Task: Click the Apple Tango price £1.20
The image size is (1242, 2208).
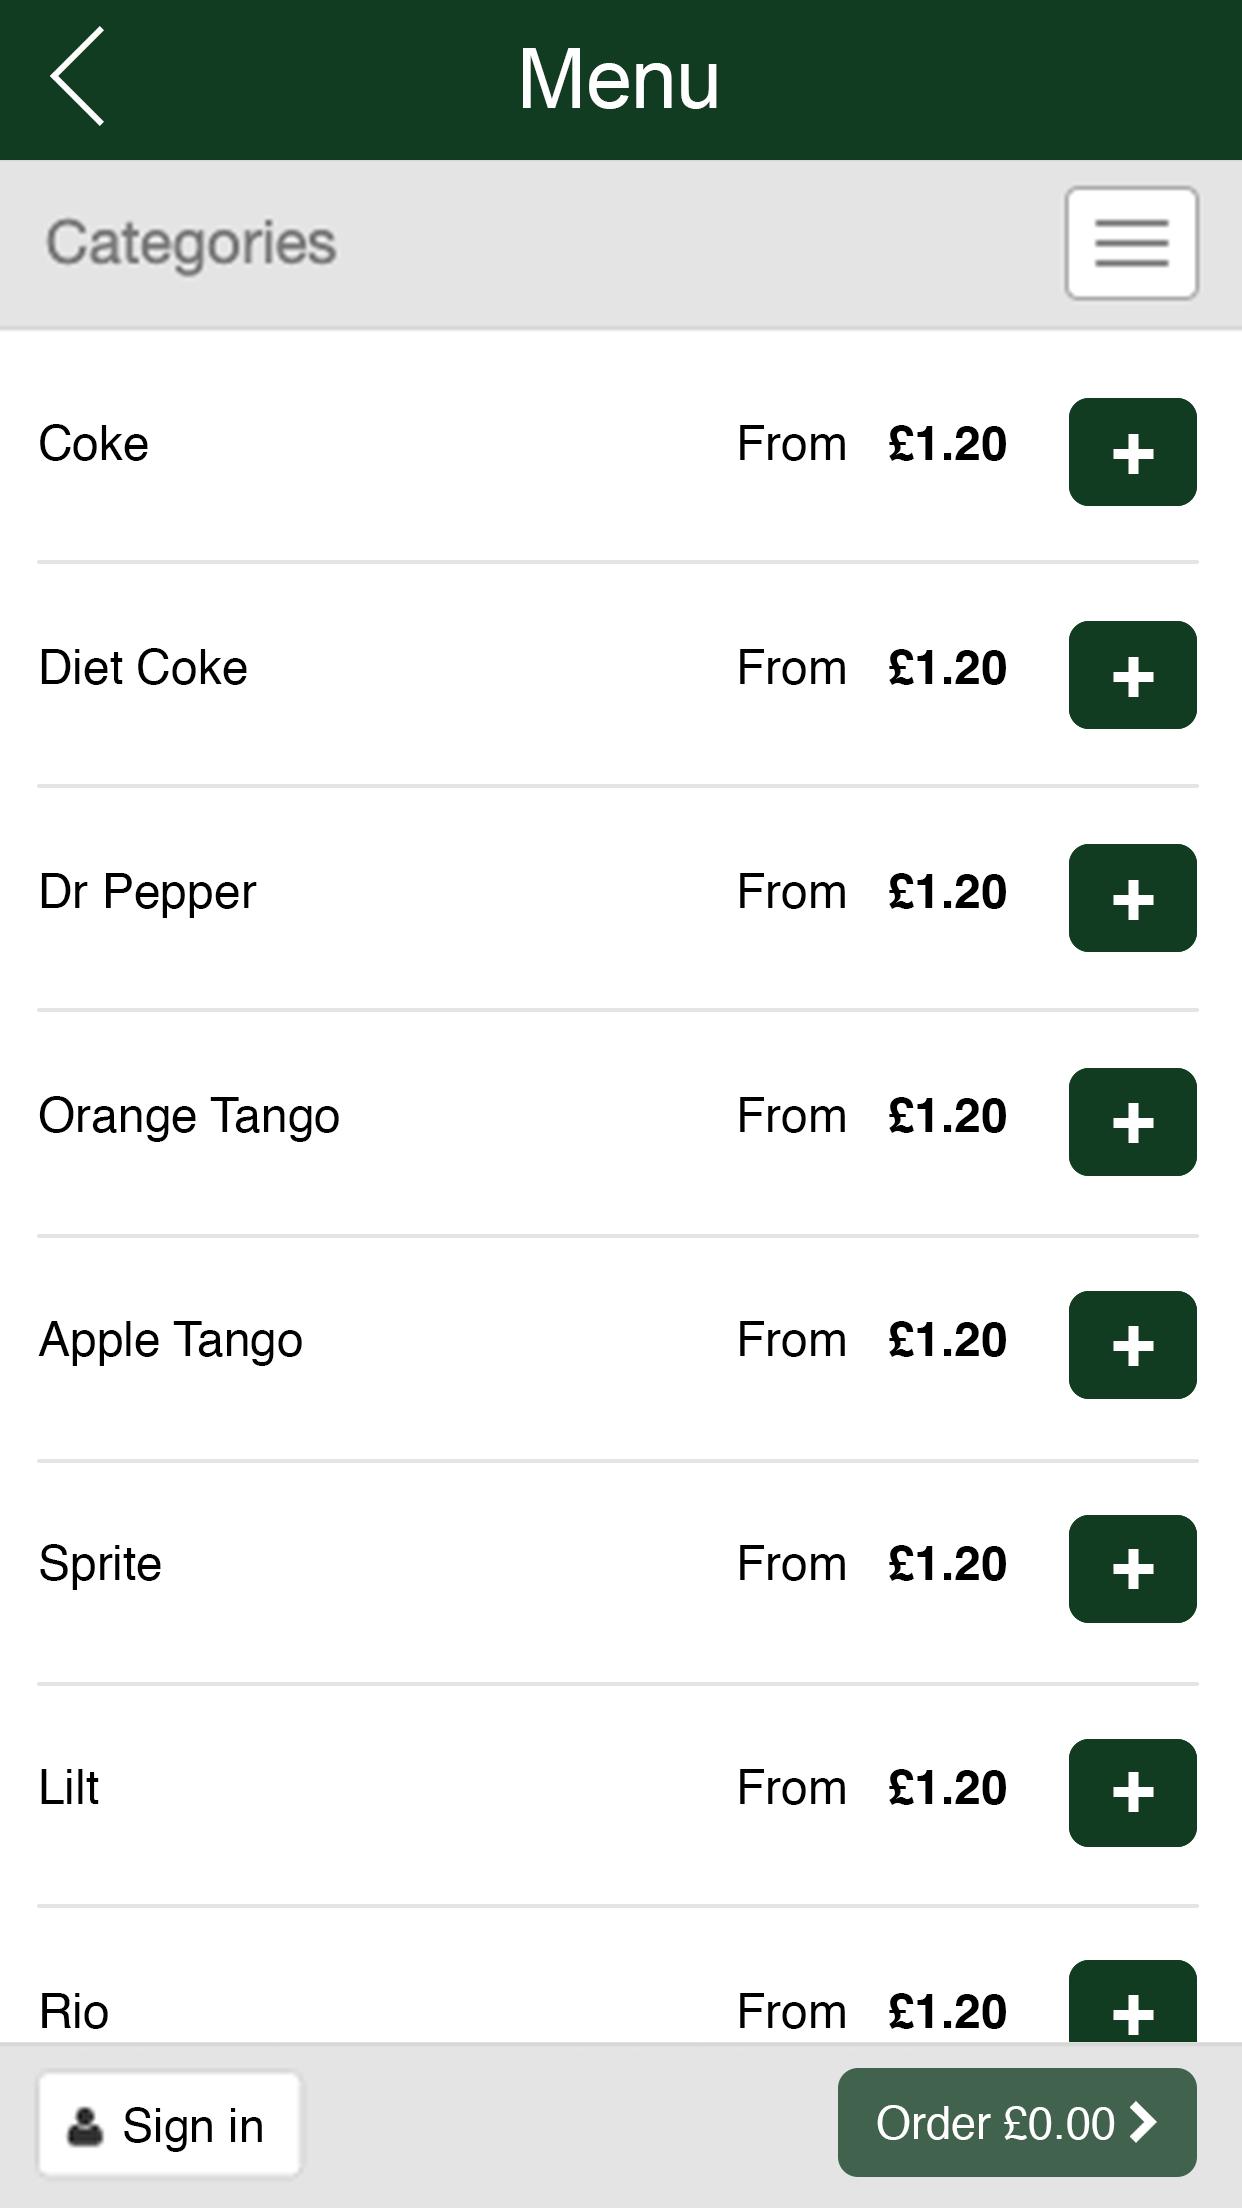Action: pos(946,1340)
